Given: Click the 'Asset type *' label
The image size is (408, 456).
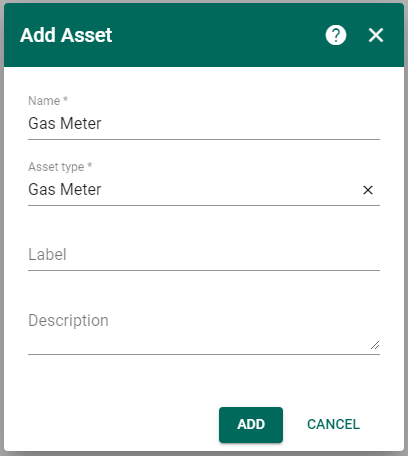Looking at the screenshot, I should 60,167.
